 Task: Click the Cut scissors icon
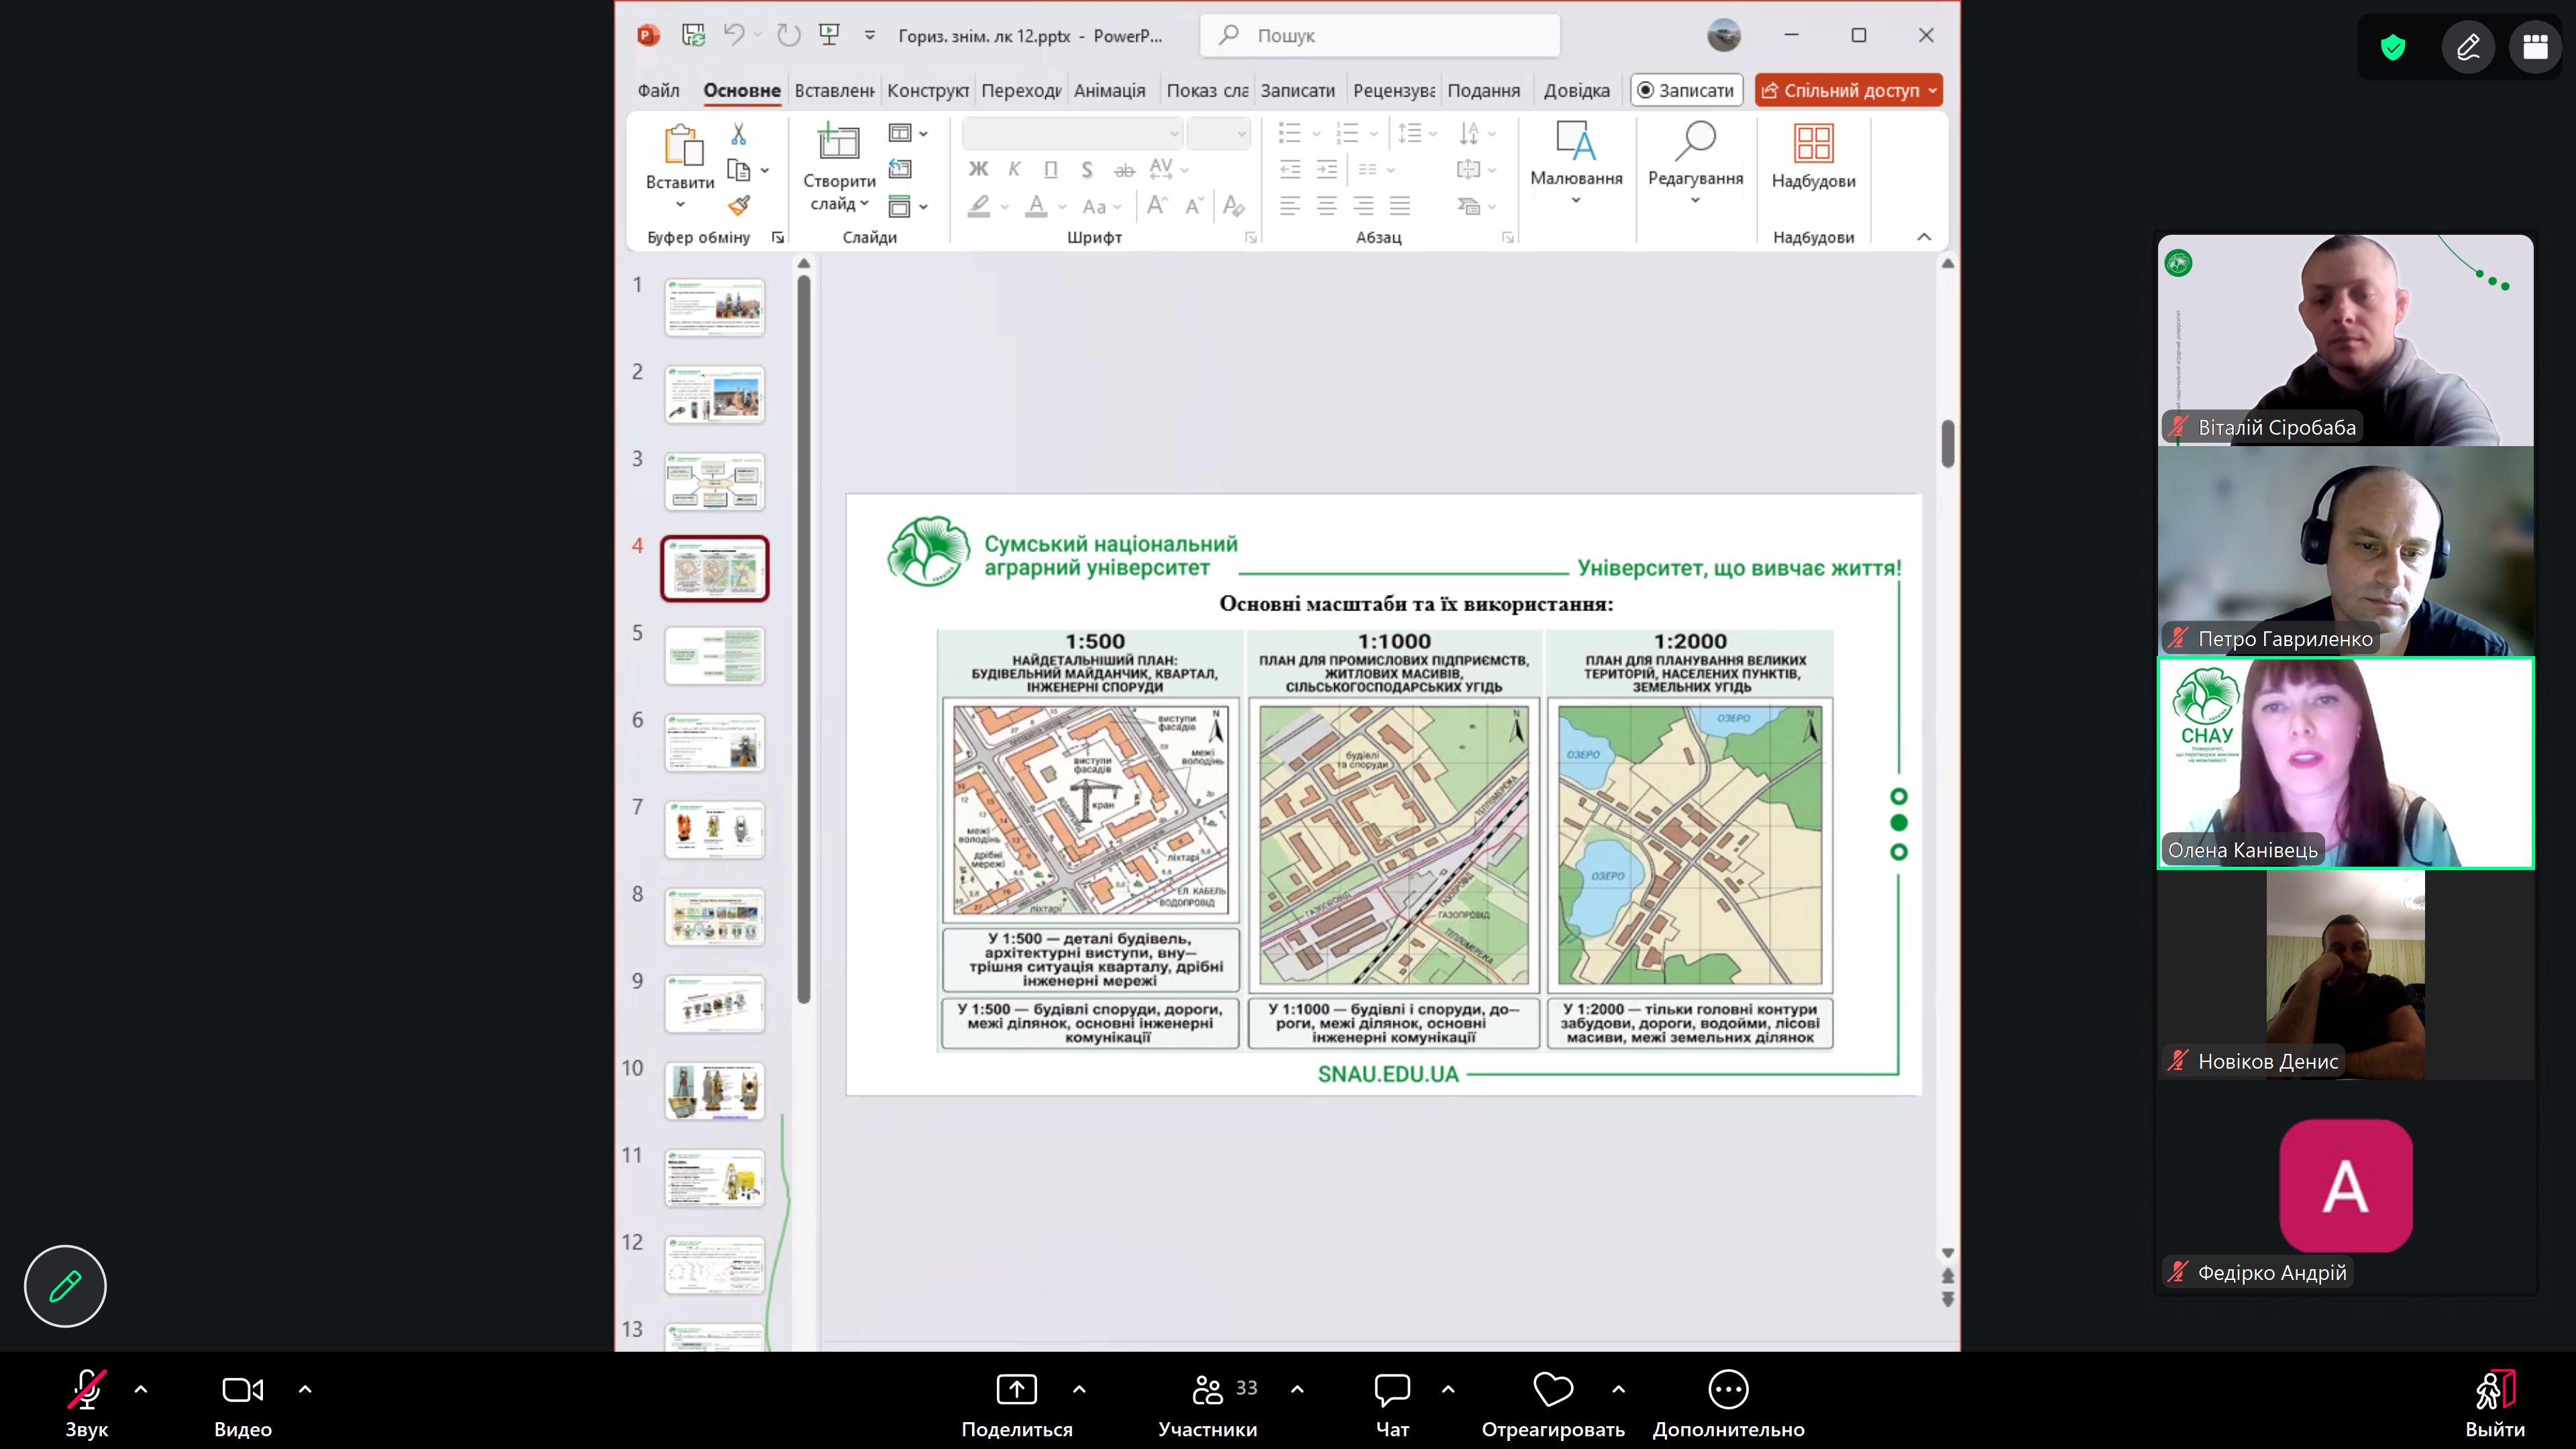(x=738, y=133)
